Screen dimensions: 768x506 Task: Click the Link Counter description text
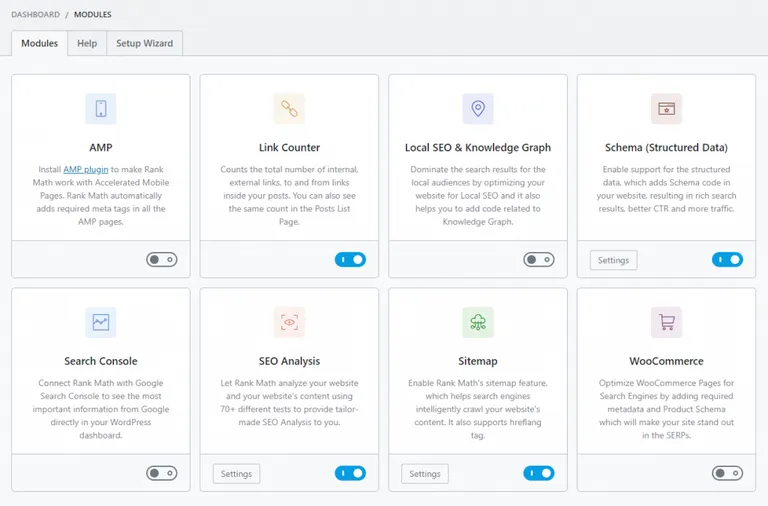[289, 195]
